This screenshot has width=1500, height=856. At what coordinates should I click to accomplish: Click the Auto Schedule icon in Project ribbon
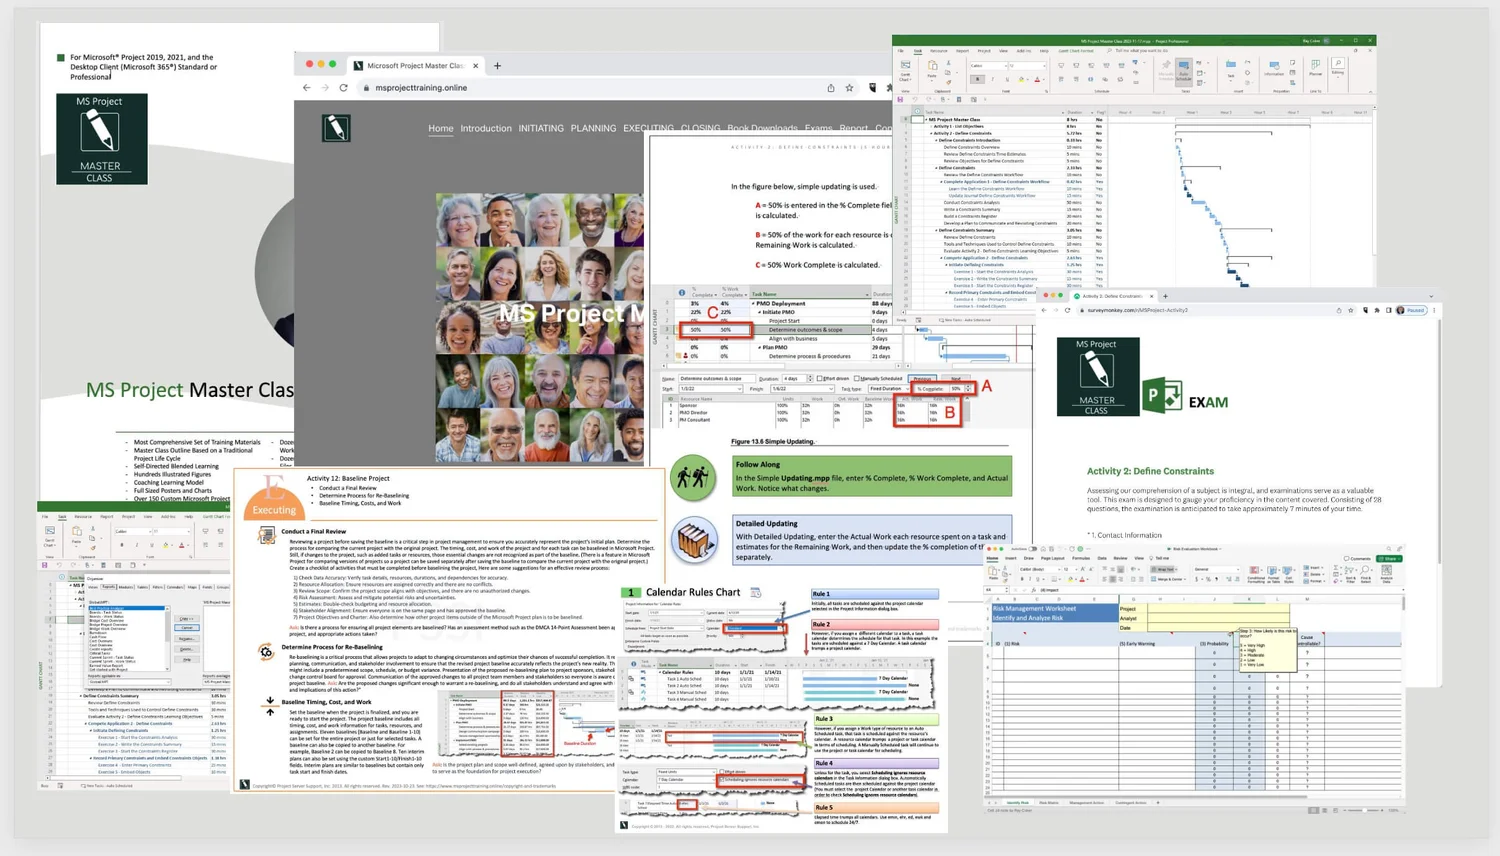(1184, 71)
